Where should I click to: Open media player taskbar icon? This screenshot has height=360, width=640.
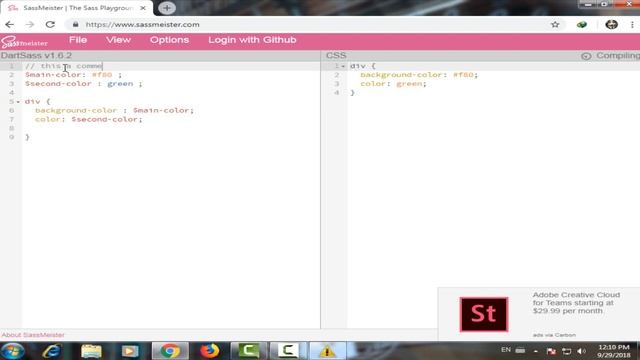tap(130, 351)
